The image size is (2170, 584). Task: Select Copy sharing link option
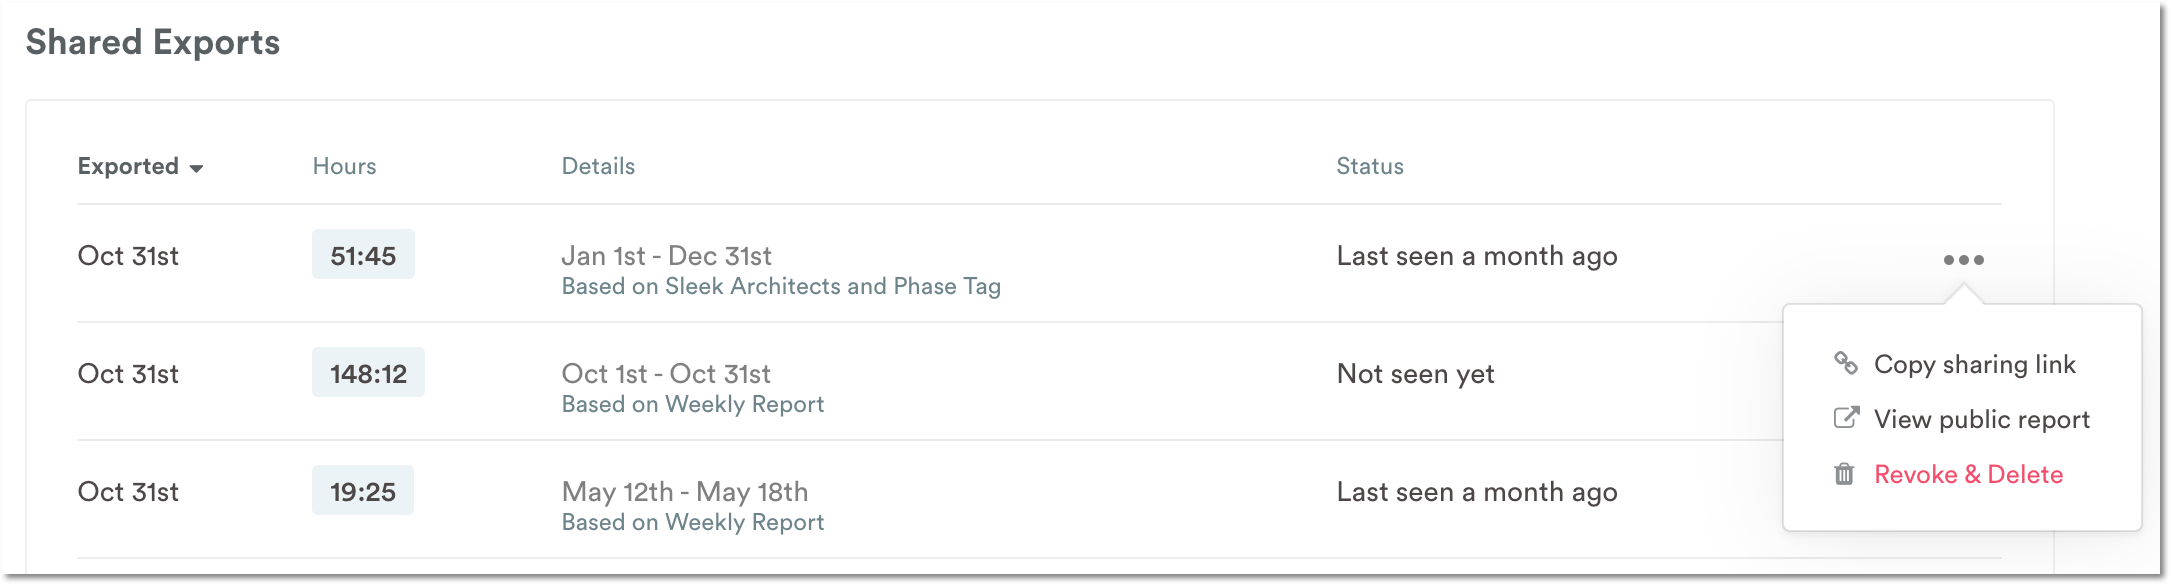point(1974,365)
